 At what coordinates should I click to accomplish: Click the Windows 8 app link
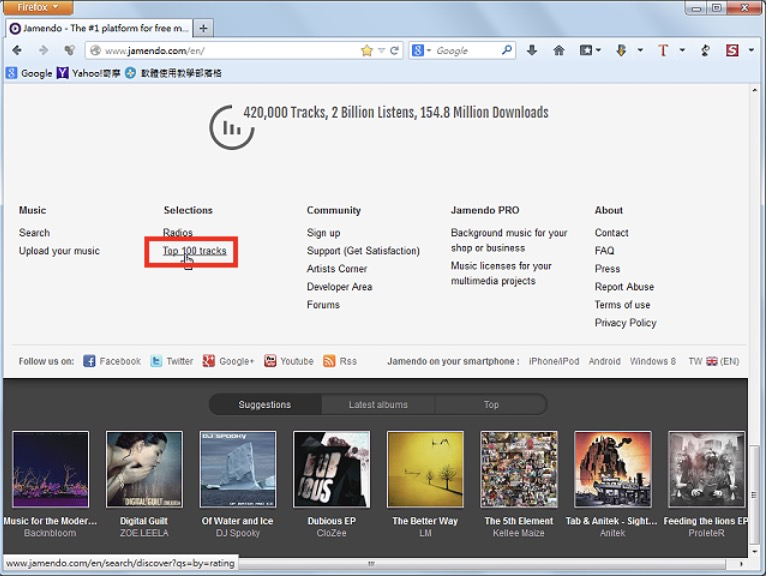click(x=653, y=362)
